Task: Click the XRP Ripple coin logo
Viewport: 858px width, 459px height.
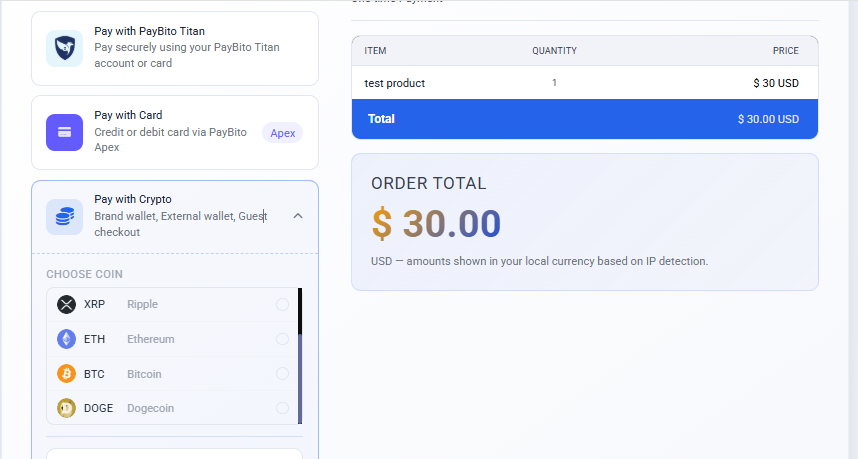Action: (x=67, y=304)
